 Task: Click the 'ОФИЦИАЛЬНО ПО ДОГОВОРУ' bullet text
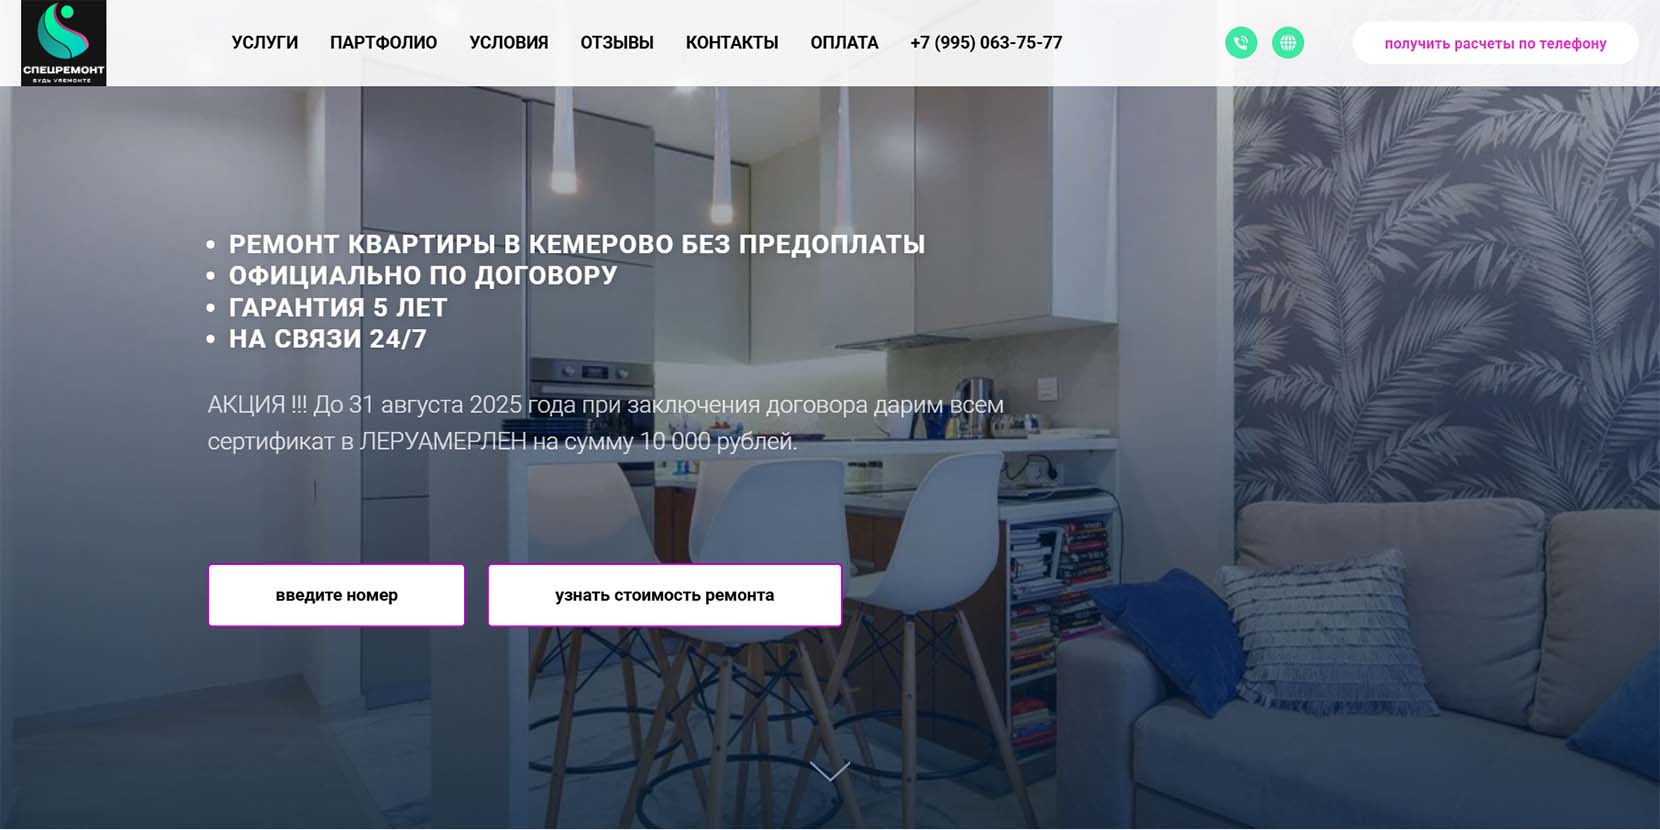click(423, 276)
